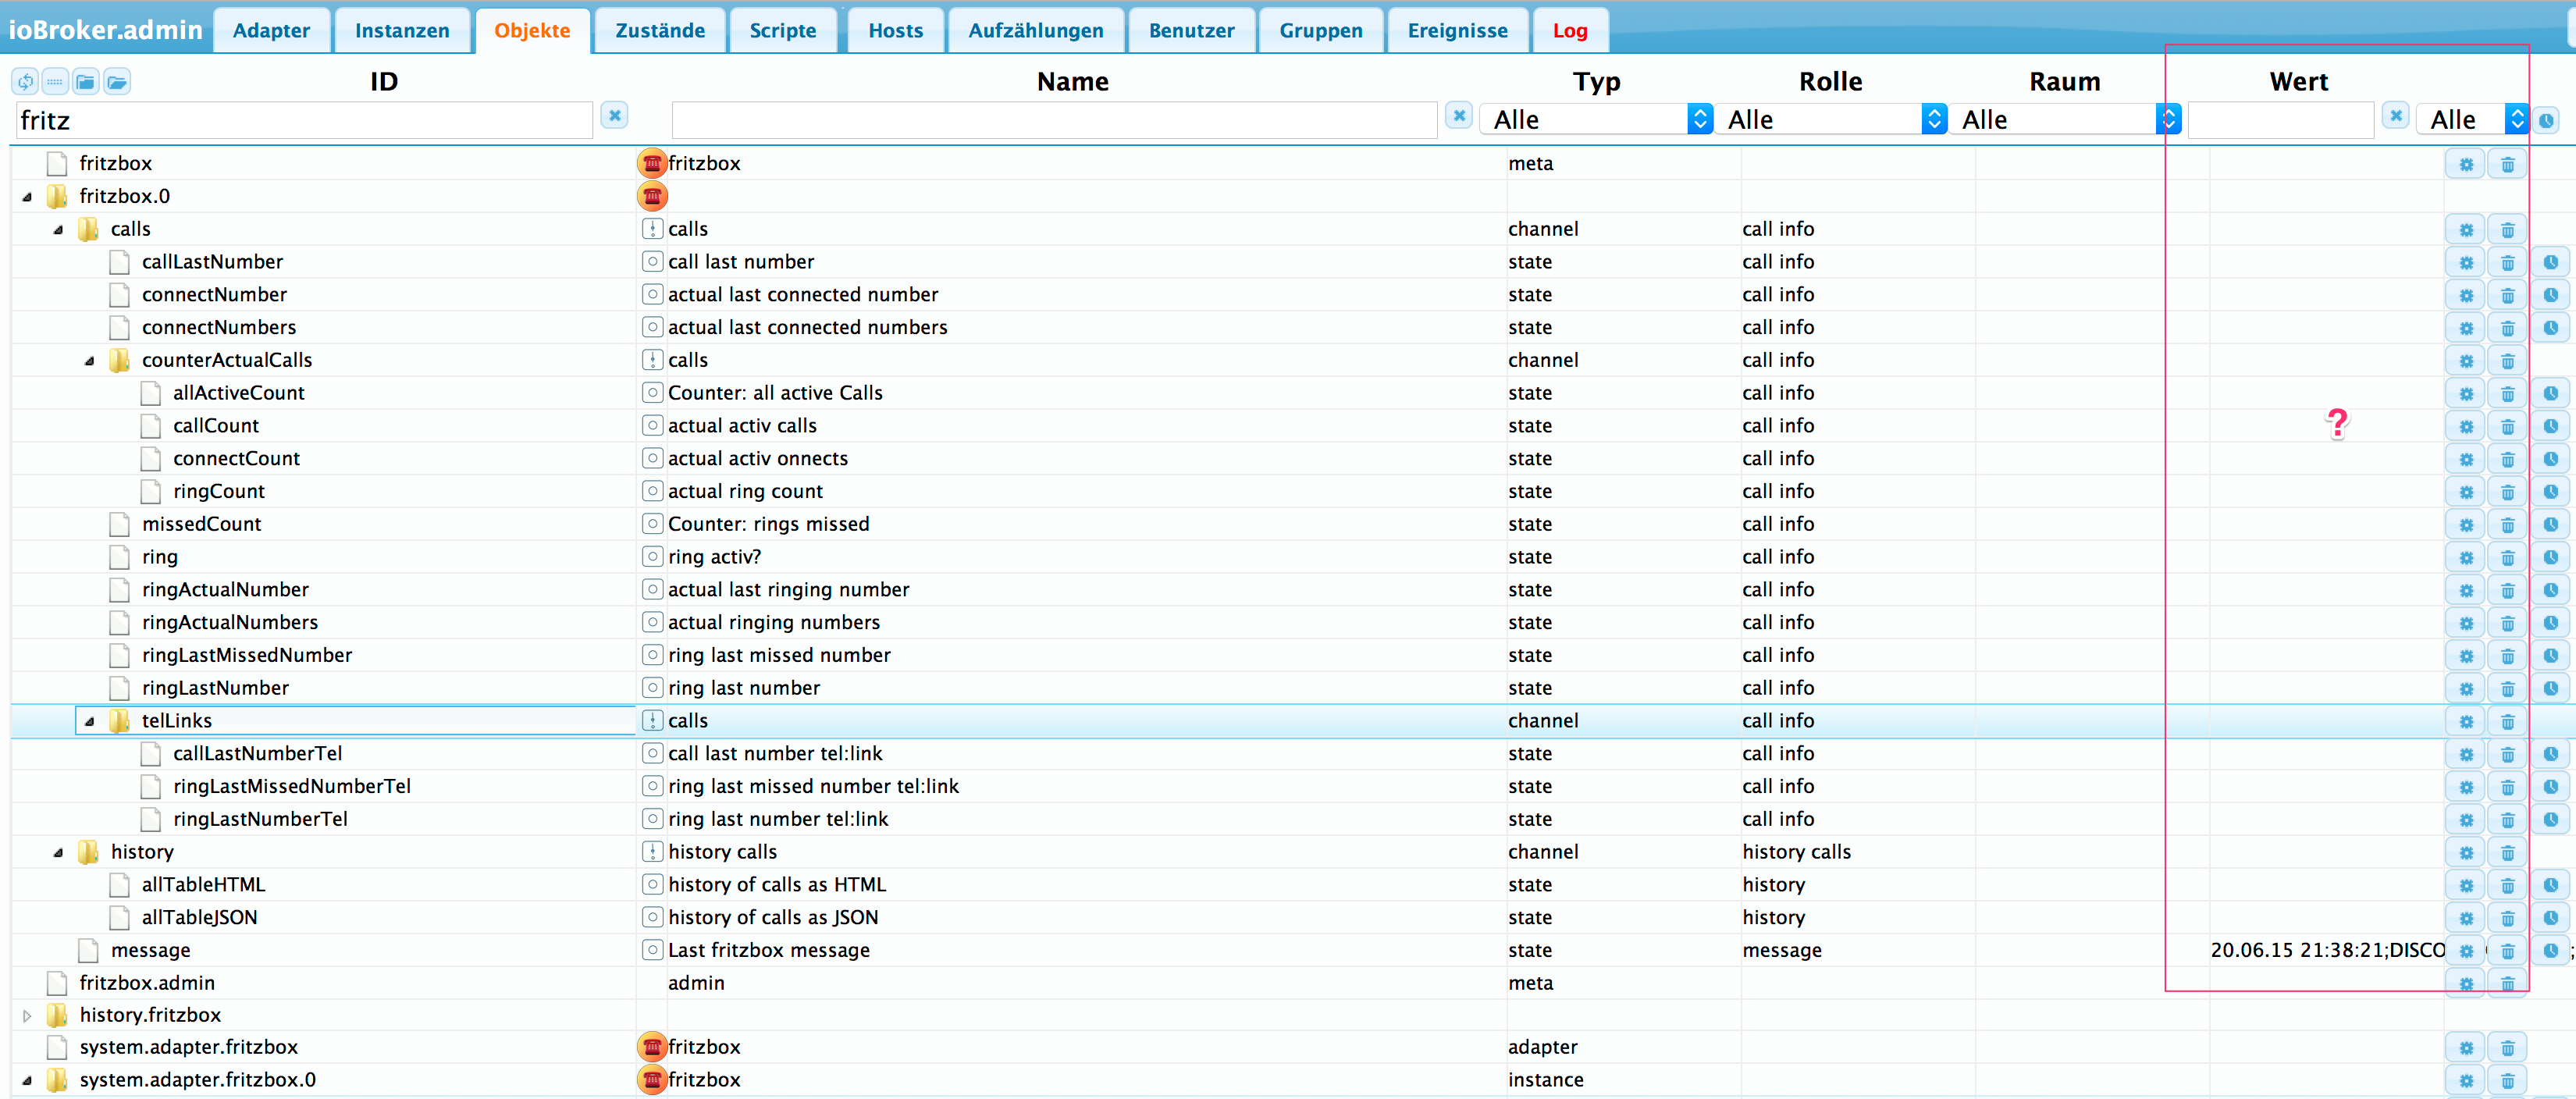Open history clock for allTableHTML row

click(x=2551, y=886)
